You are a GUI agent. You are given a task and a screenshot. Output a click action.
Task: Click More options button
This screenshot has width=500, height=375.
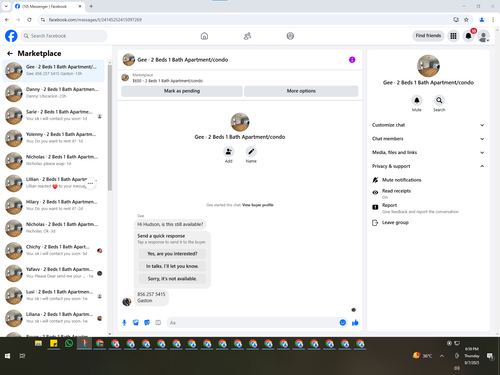point(301,91)
